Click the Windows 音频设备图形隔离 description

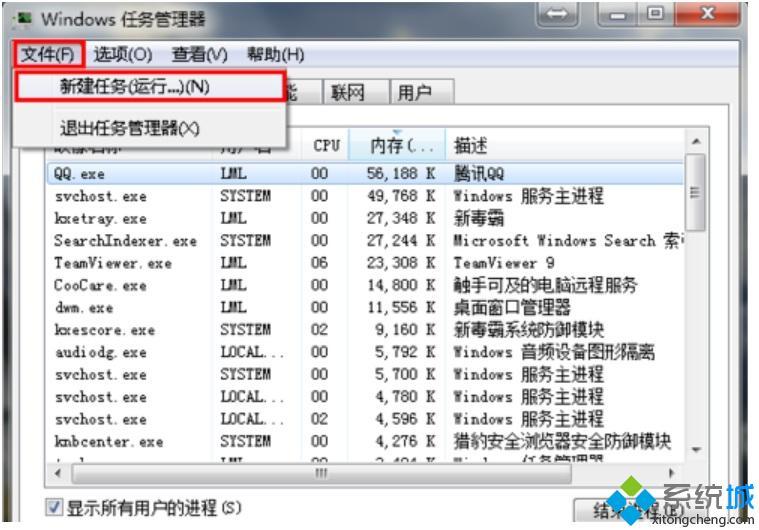(554, 352)
